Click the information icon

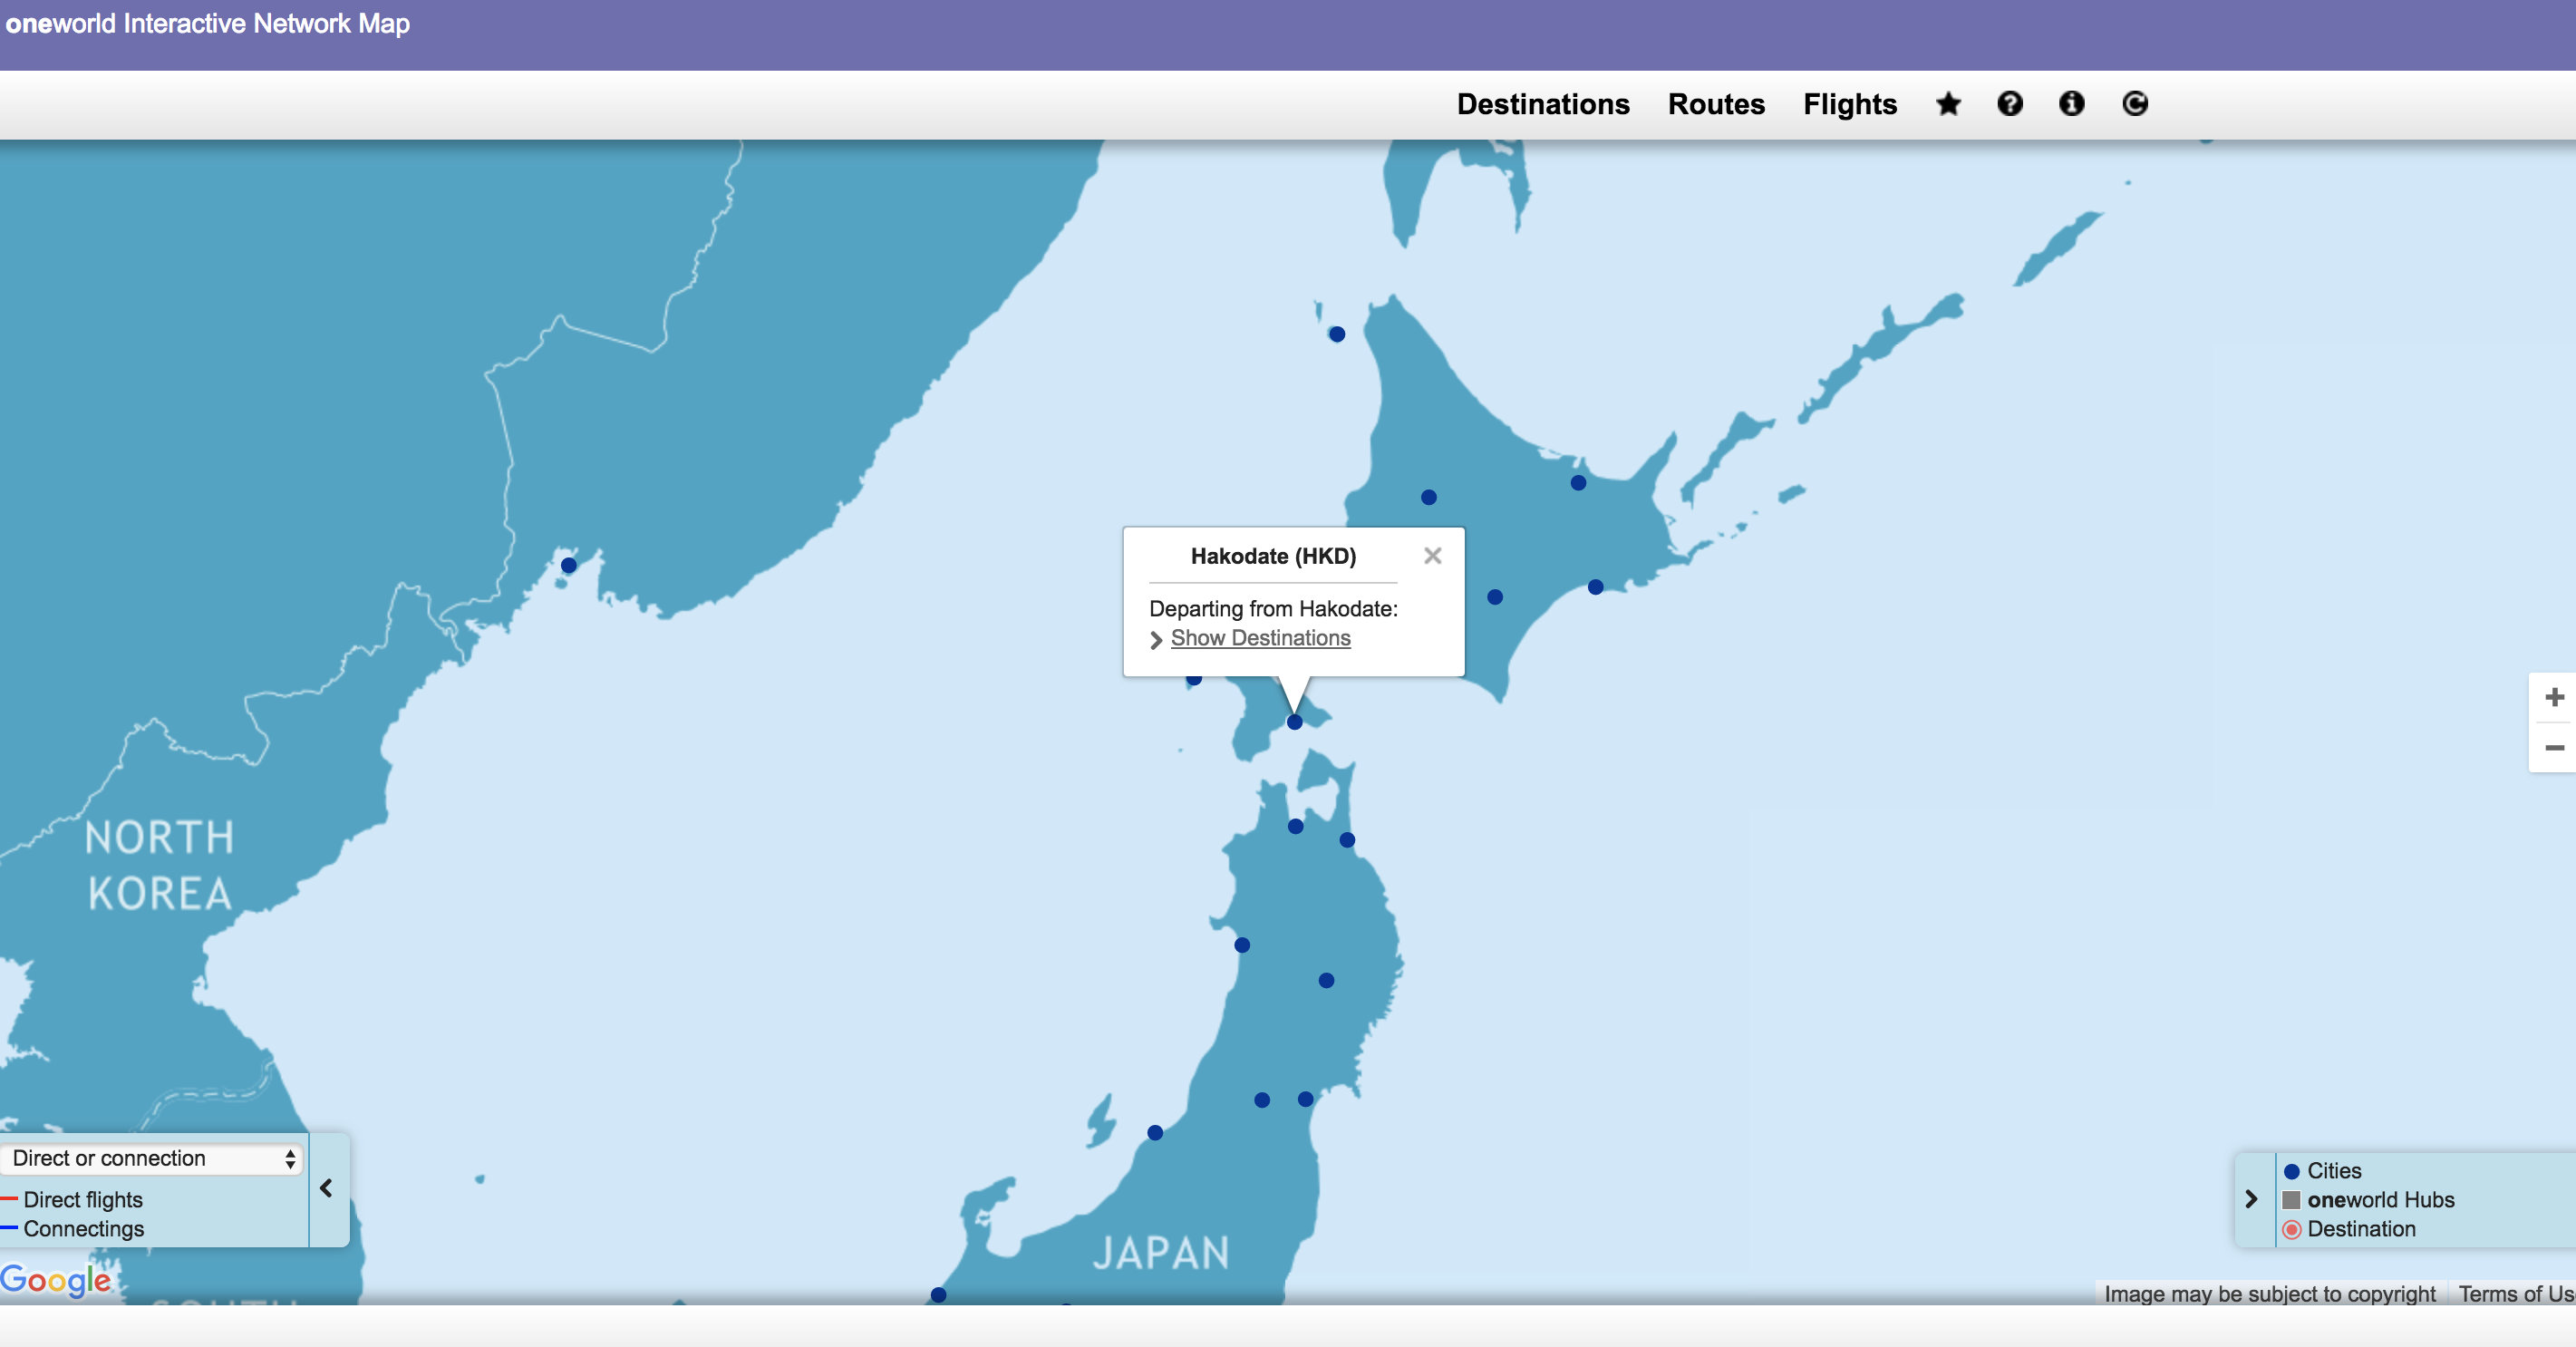tap(2072, 104)
